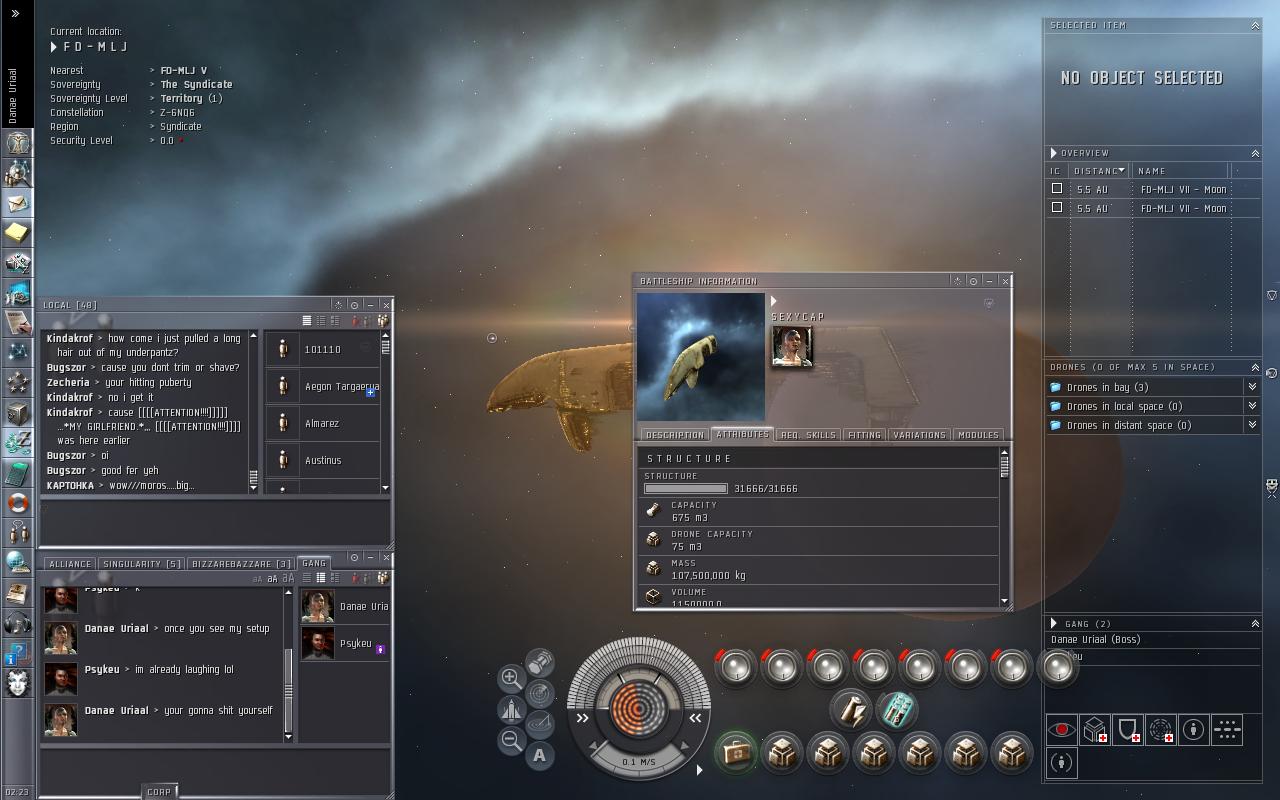This screenshot has width=1280, height=800.
Task: Click the pilot portrait in info window
Action: (x=792, y=347)
